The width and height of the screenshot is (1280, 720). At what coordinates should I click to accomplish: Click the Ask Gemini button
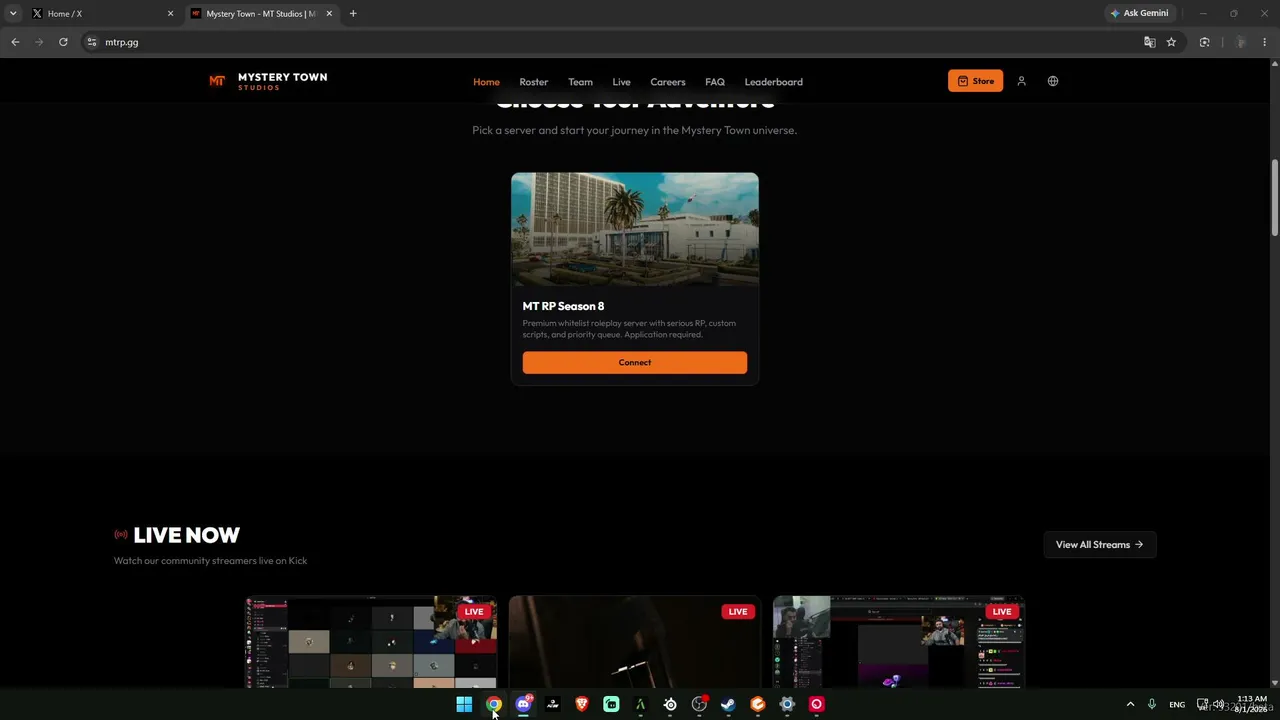tap(1139, 14)
